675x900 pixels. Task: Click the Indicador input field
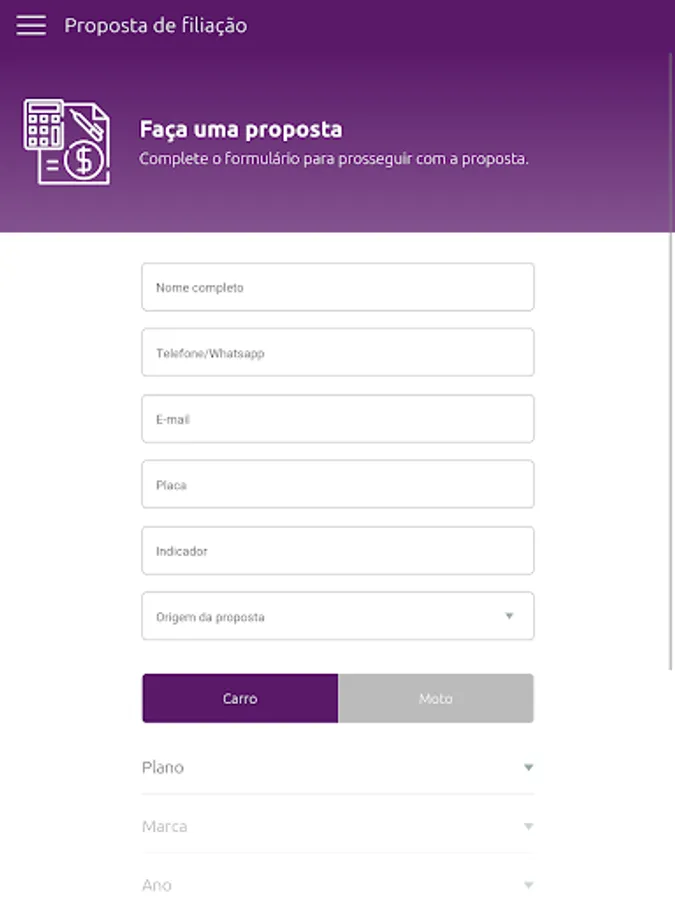coord(337,551)
